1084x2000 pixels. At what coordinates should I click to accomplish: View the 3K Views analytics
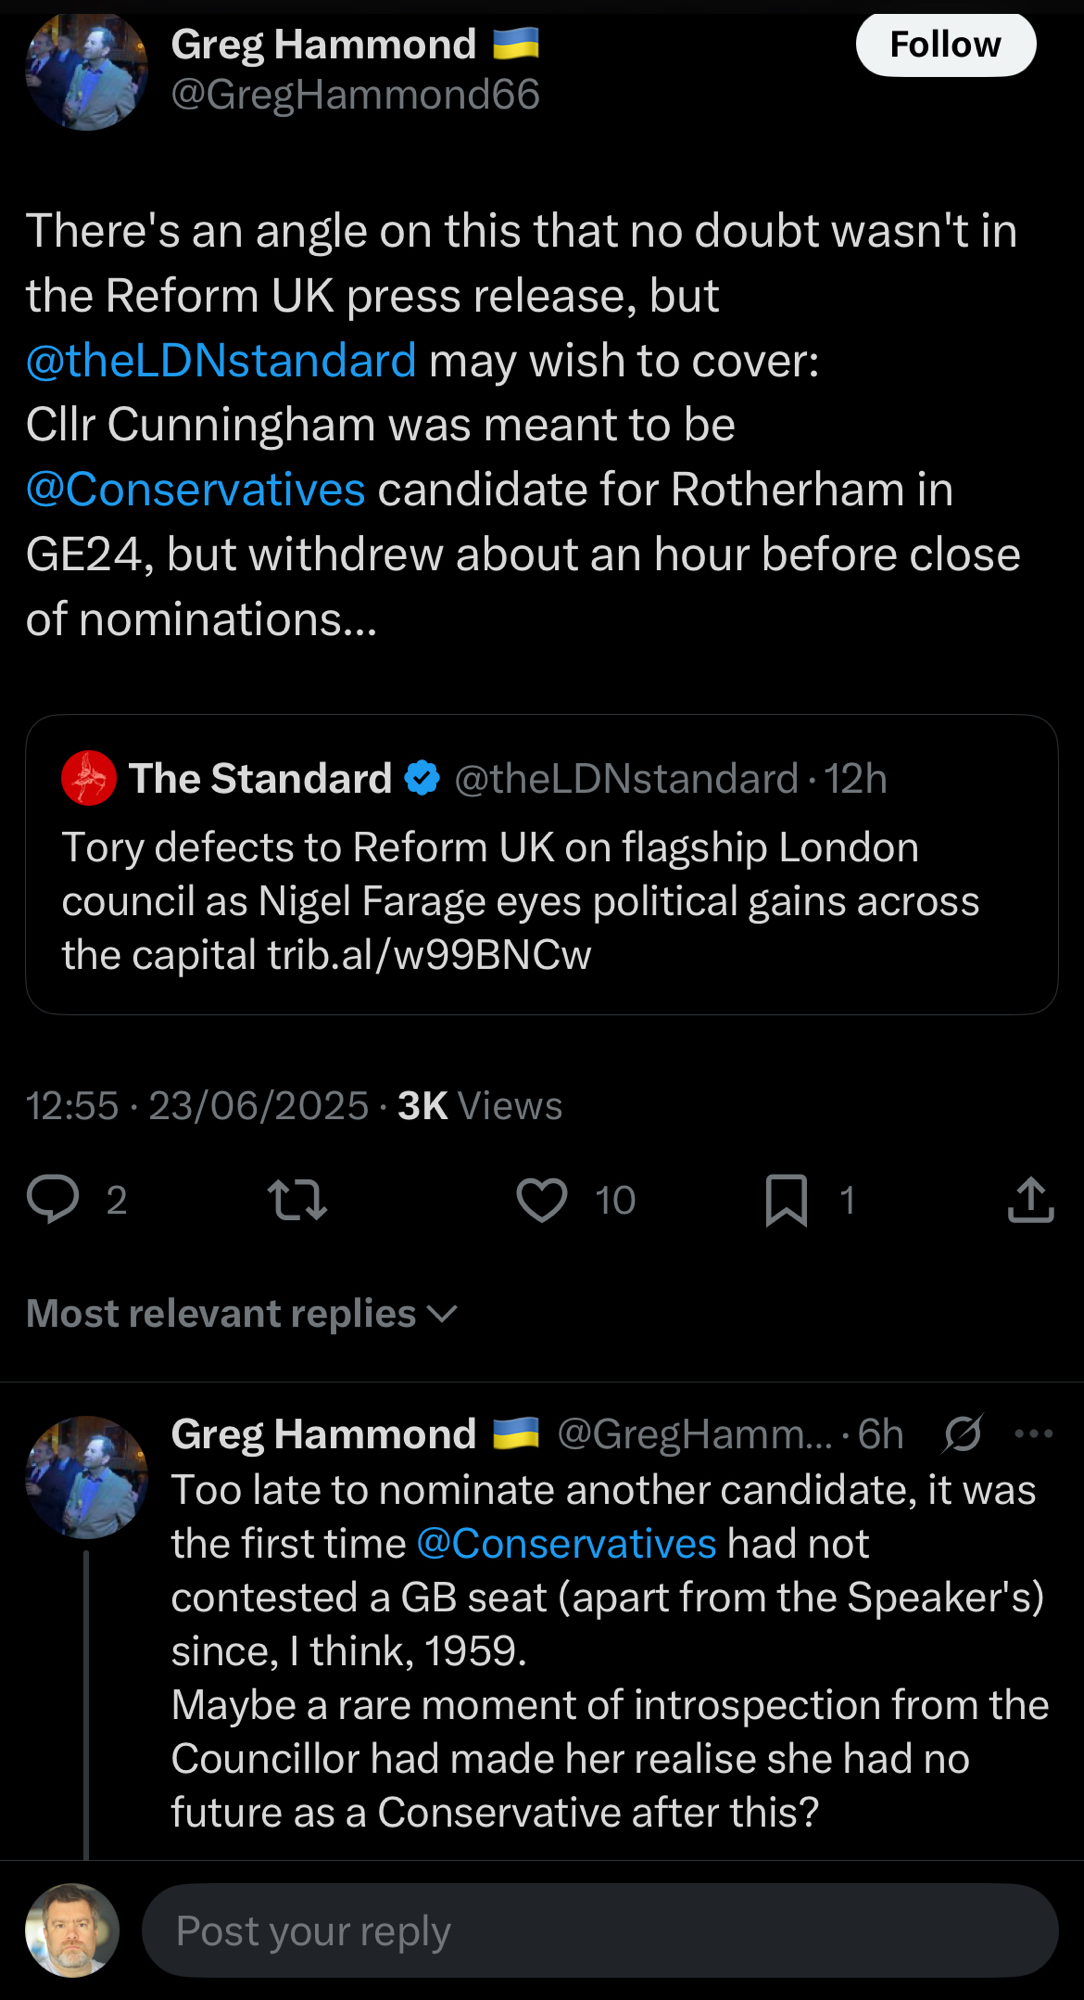click(x=480, y=1106)
